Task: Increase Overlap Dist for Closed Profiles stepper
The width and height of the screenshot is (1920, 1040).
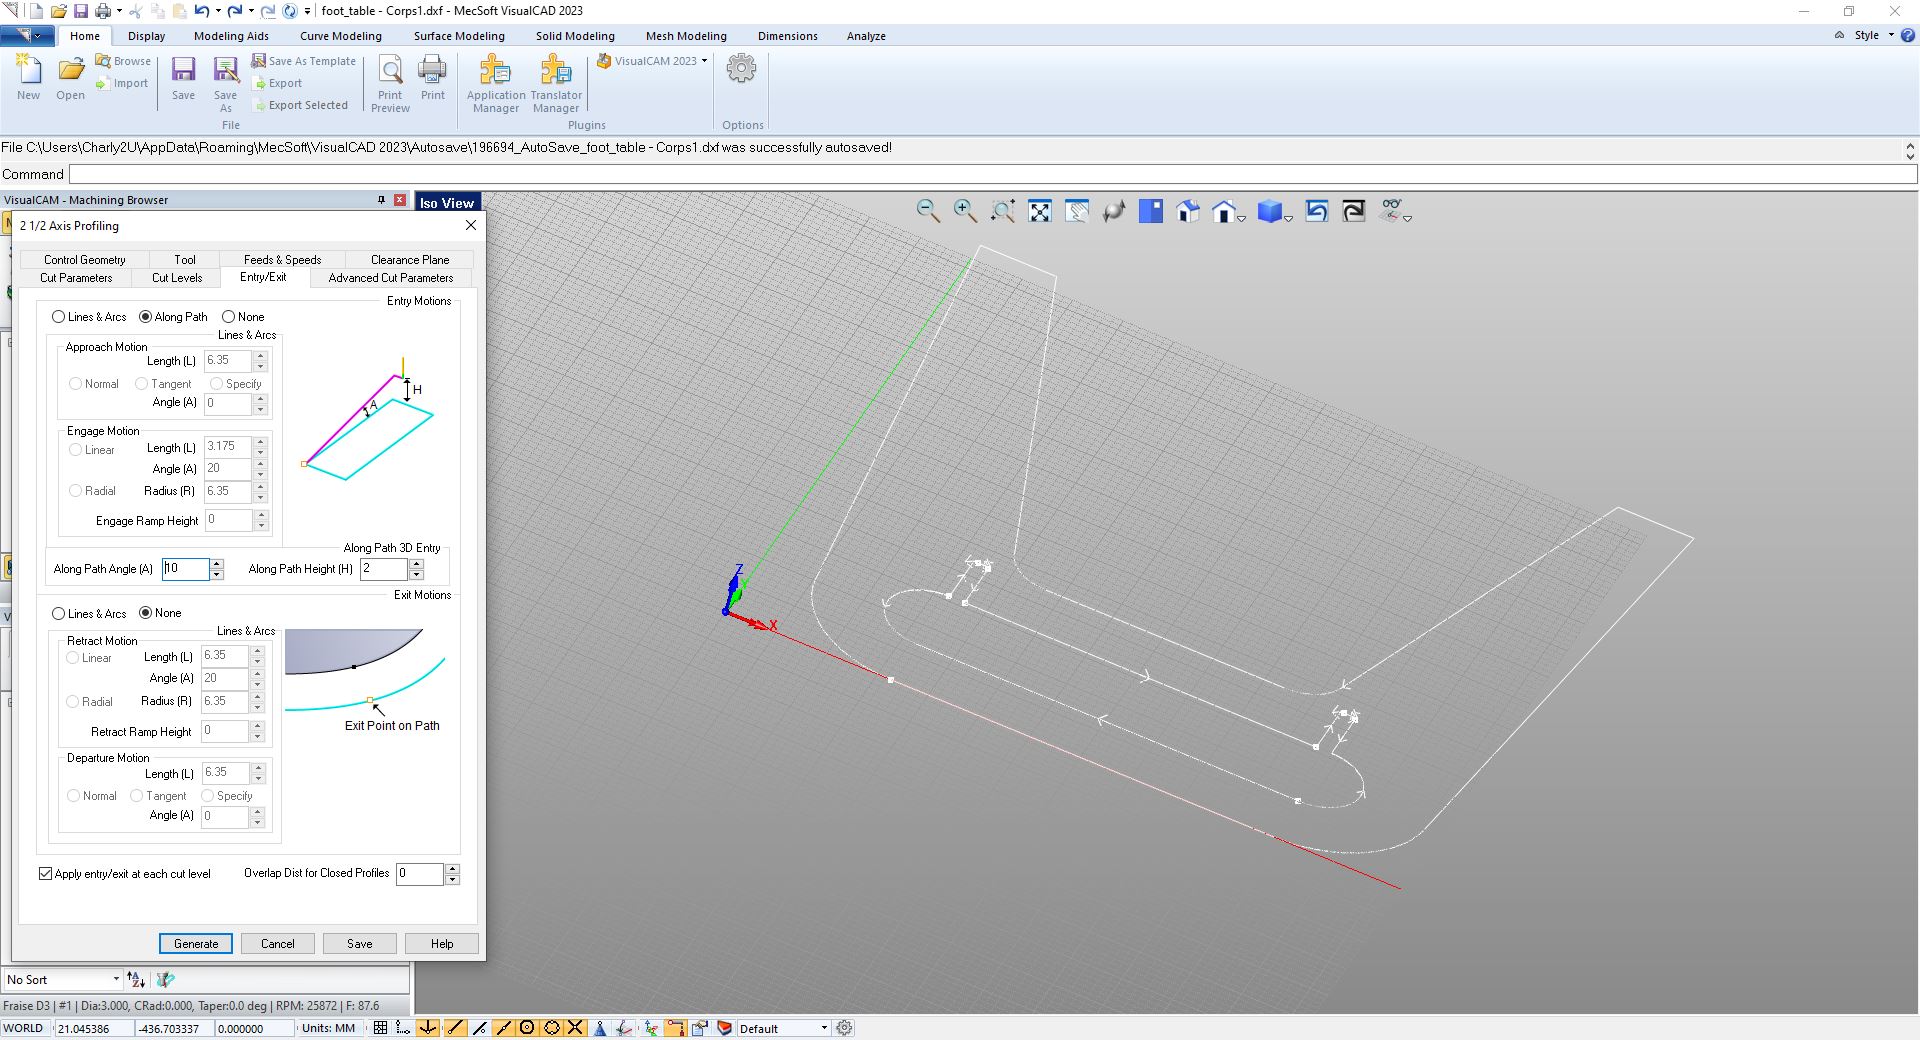Action: click(x=453, y=869)
